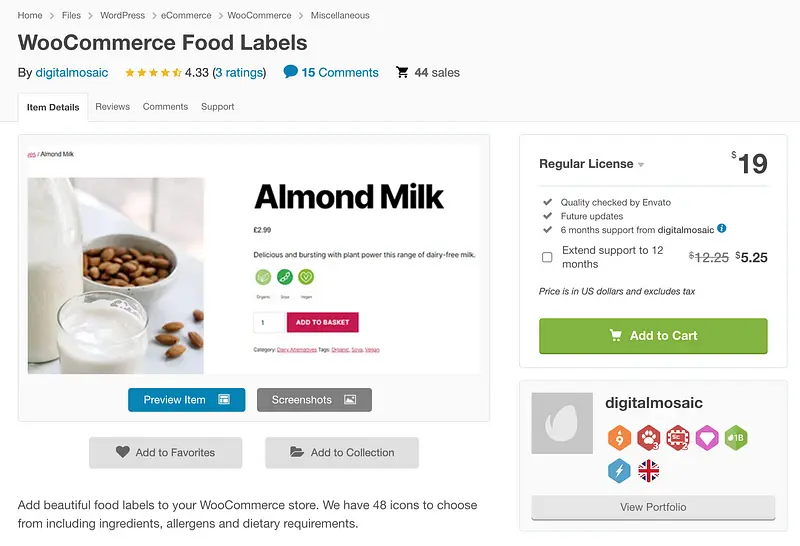This screenshot has width=800, height=546.
Task: Click the green Add to Cart button
Action: (653, 336)
